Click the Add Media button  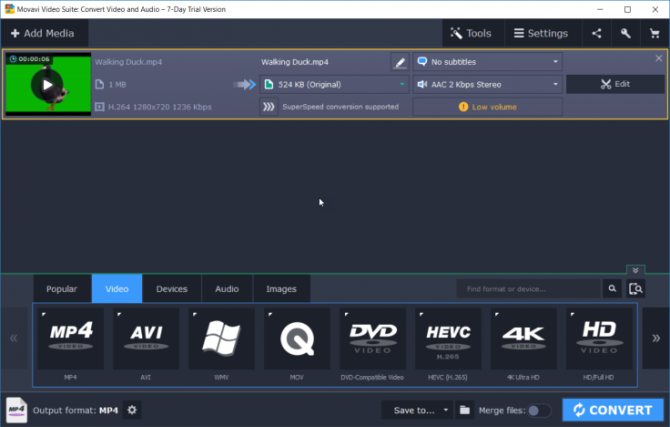(44, 33)
